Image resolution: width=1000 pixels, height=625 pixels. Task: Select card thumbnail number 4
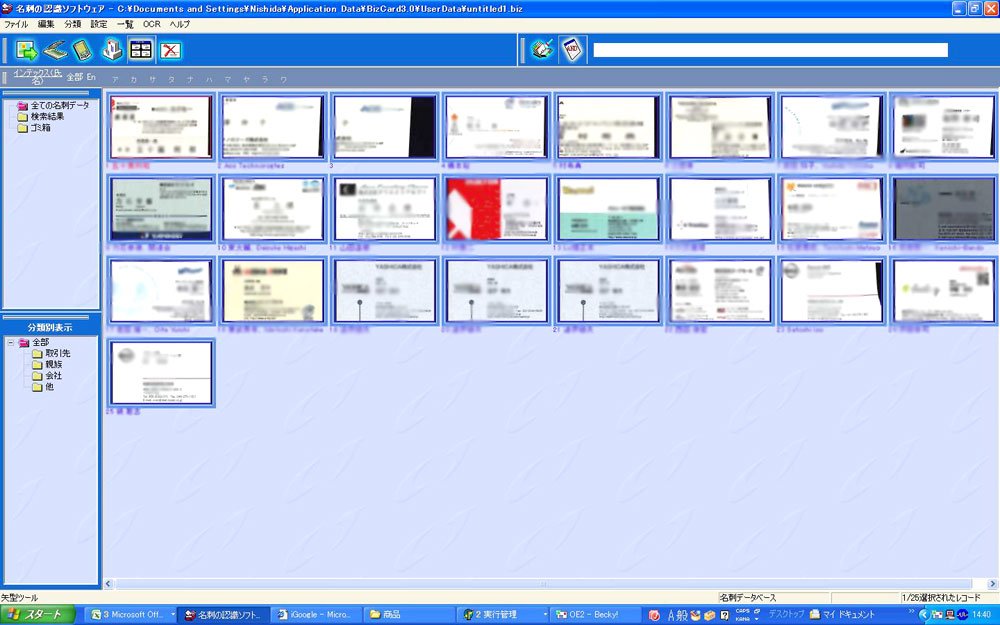[496, 127]
